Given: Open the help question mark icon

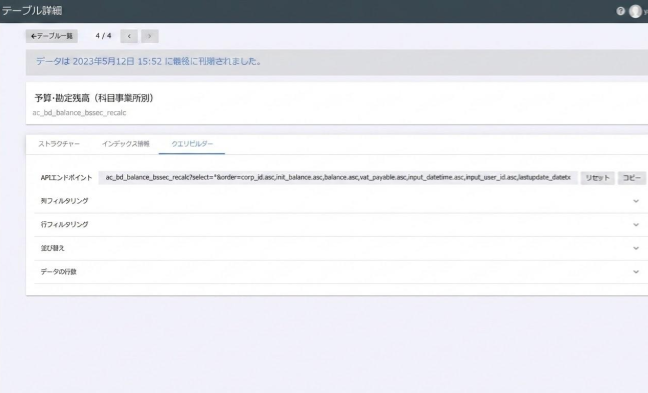Looking at the screenshot, I should click(x=620, y=11).
